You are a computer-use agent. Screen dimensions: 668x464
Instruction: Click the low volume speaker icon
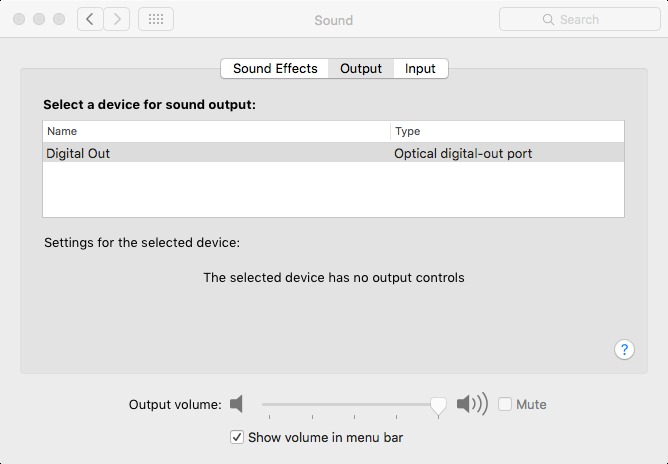tap(236, 404)
